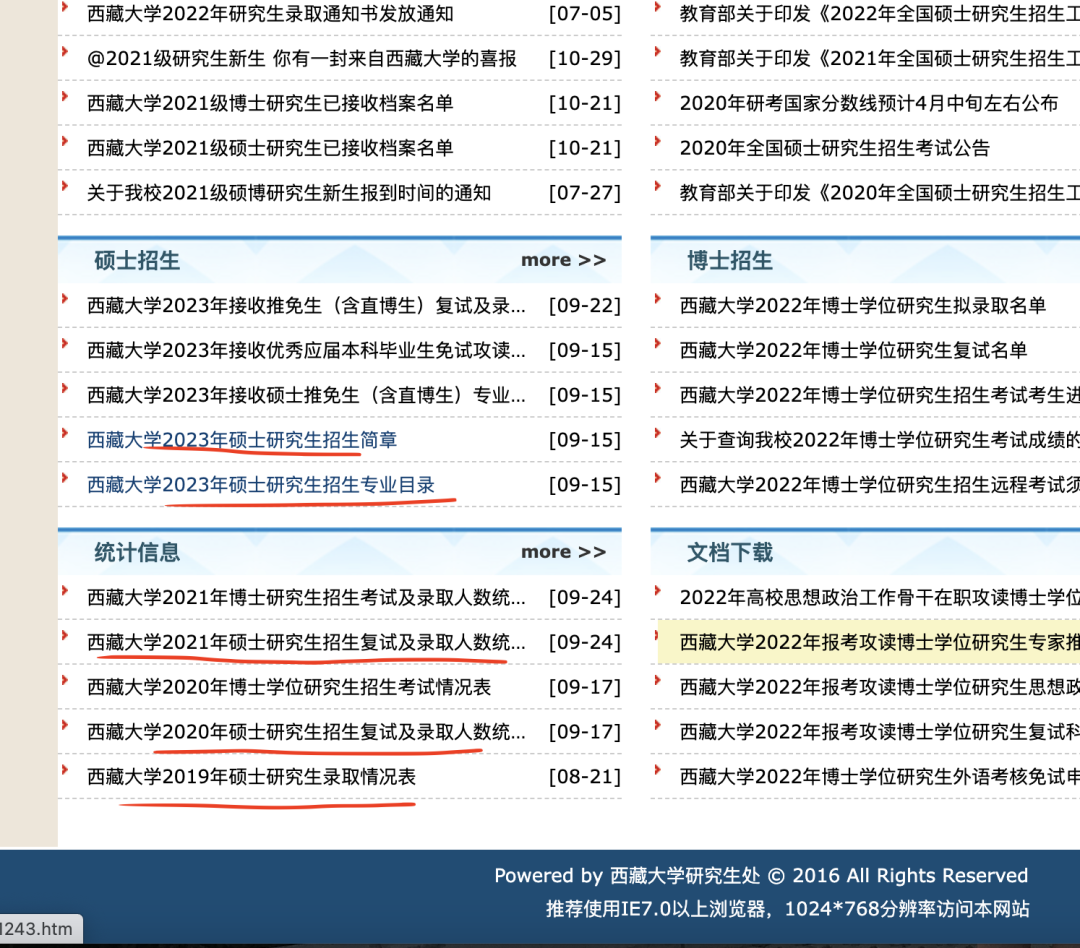Open @2021级研究生新生 喜报 announcement
This screenshot has height=948, width=1080.
[x=302, y=59]
